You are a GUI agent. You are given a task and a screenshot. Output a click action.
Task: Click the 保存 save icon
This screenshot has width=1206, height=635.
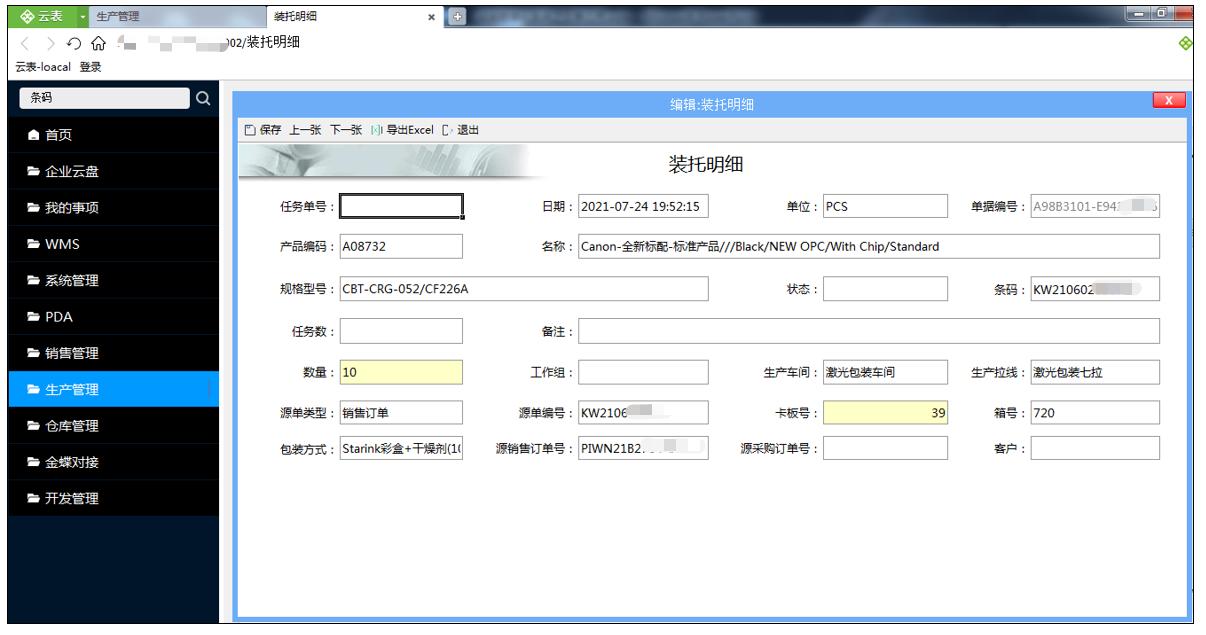[251, 131]
